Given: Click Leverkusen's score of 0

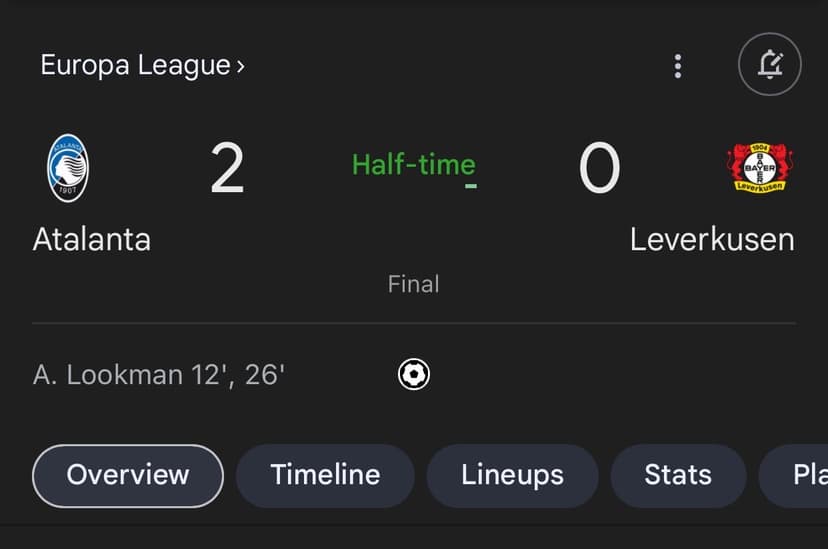Looking at the screenshot, I should pyautogui.click(x=599, y=169).
